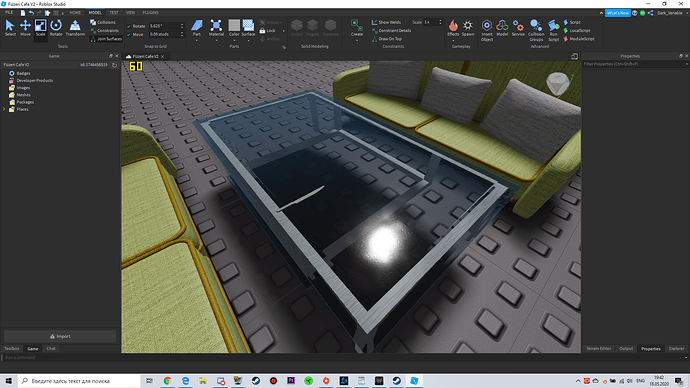Insert a LocalScript
Image resolution: width=690 pixels, height=388 pixels.
[x=577, y=30]
